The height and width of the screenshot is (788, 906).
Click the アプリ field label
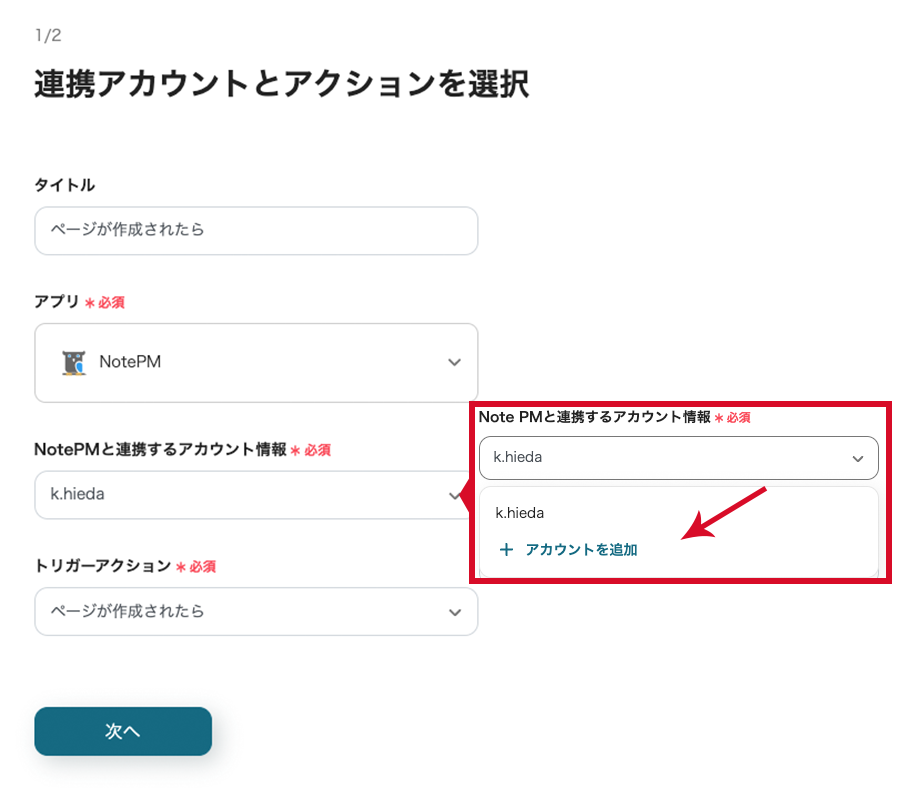tap(57, 302)
